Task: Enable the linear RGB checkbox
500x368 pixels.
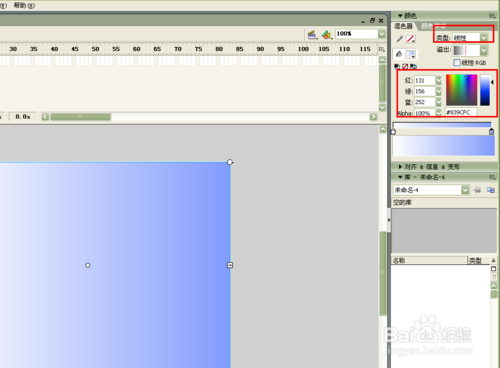Action: point(457,63)
